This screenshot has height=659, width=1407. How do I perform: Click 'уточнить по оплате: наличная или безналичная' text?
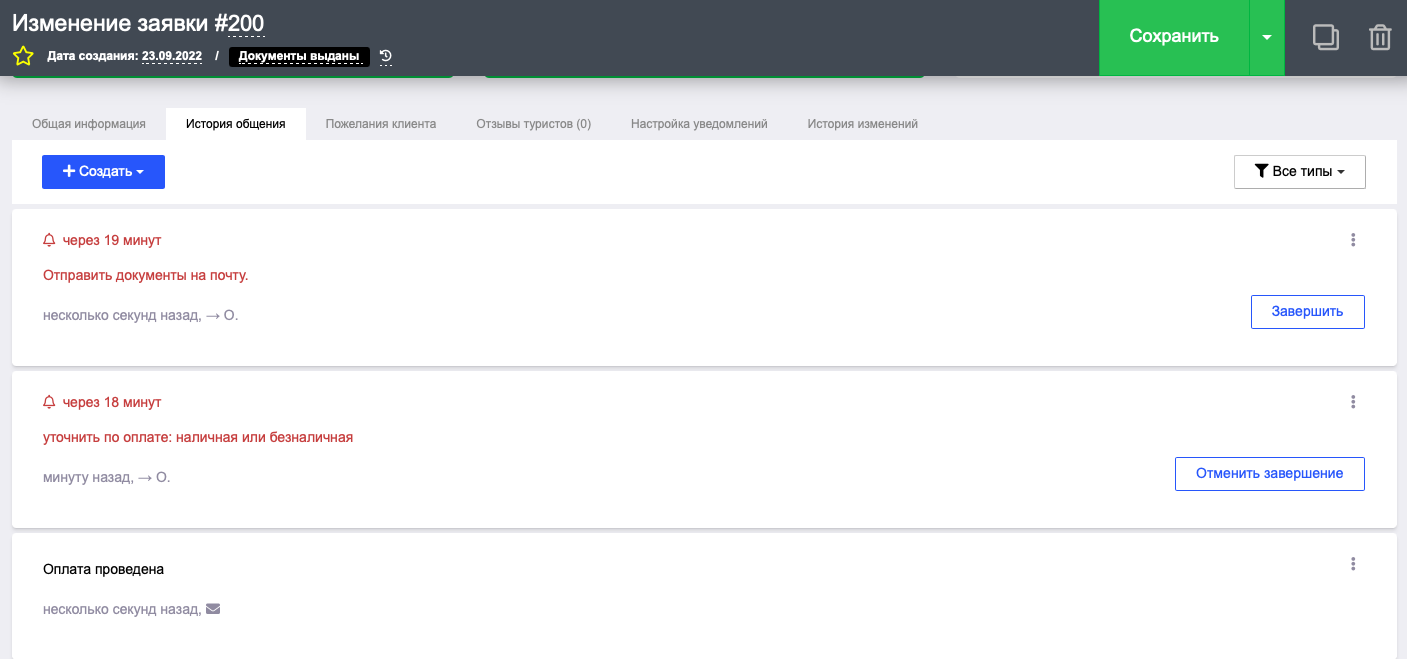pyautogui.click(x=198, y=437)
